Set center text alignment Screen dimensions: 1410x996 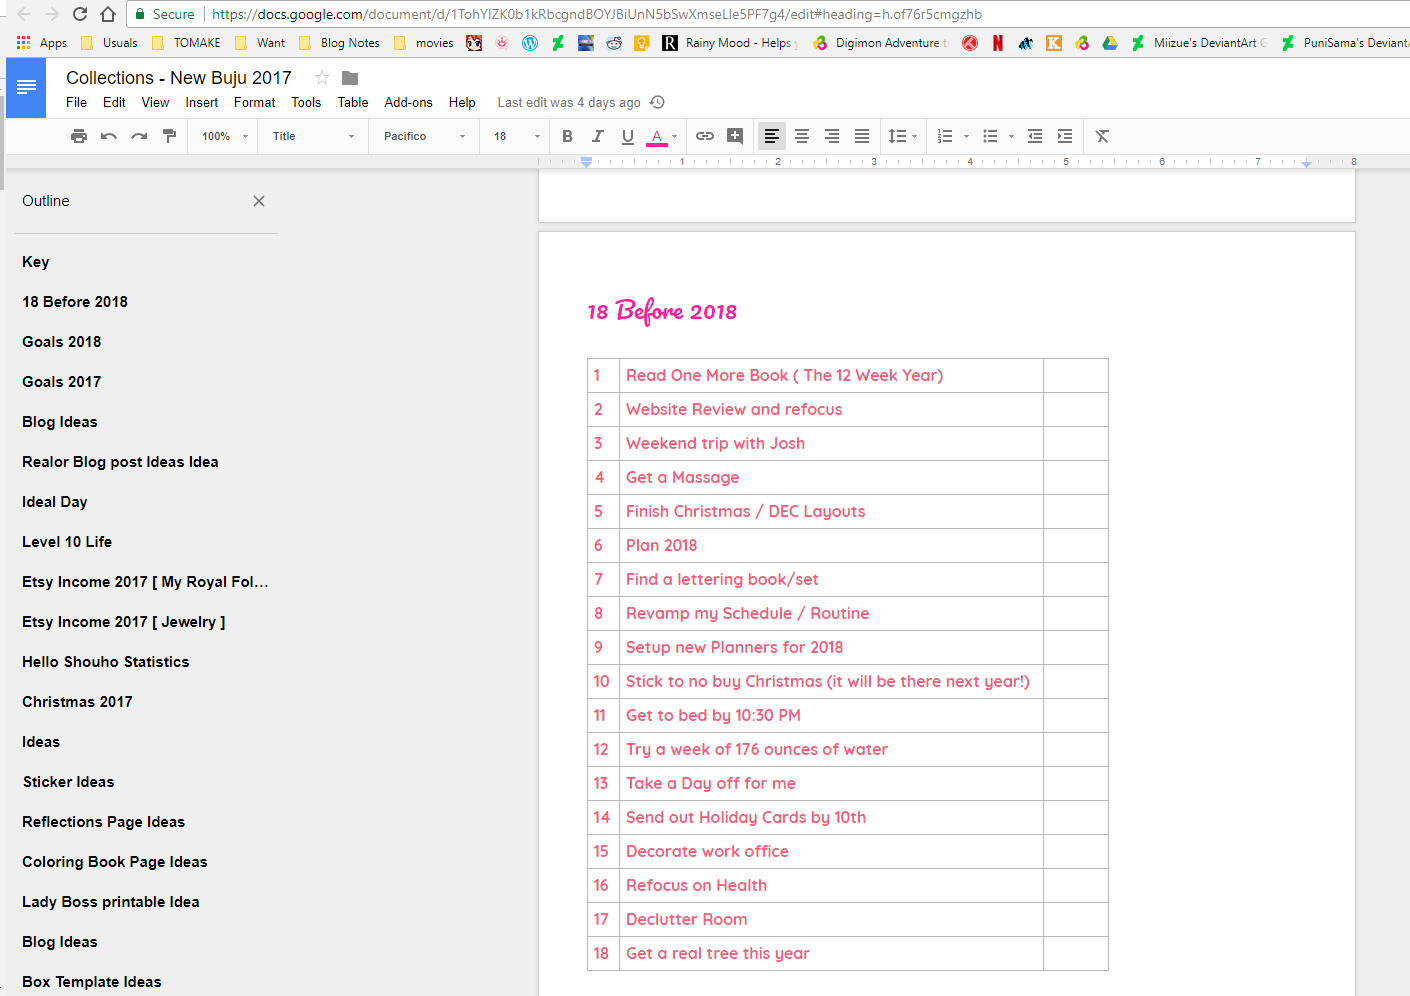tap(802, 136)
